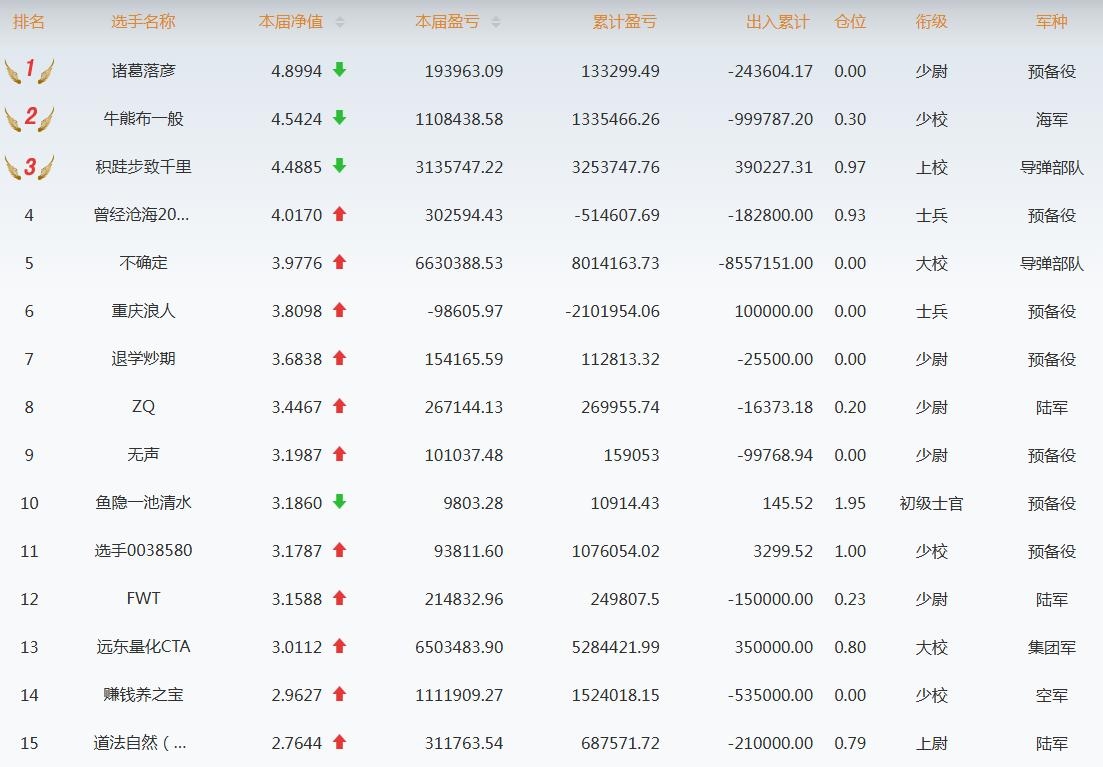Screen dimensions: 1103x767
Task: Open player 诸葛落彦's profile
Action: point(143,71)
